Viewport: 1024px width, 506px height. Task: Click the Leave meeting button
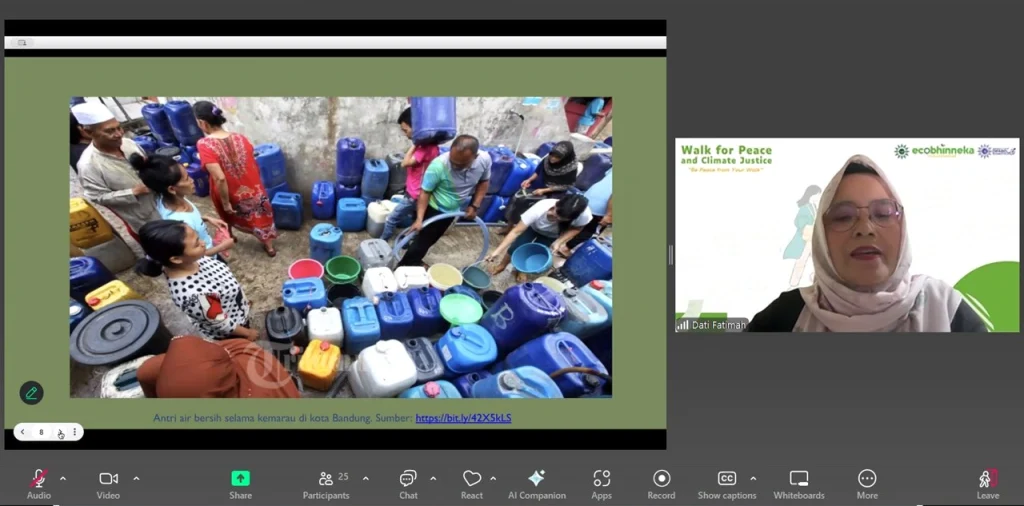point(987,480)
